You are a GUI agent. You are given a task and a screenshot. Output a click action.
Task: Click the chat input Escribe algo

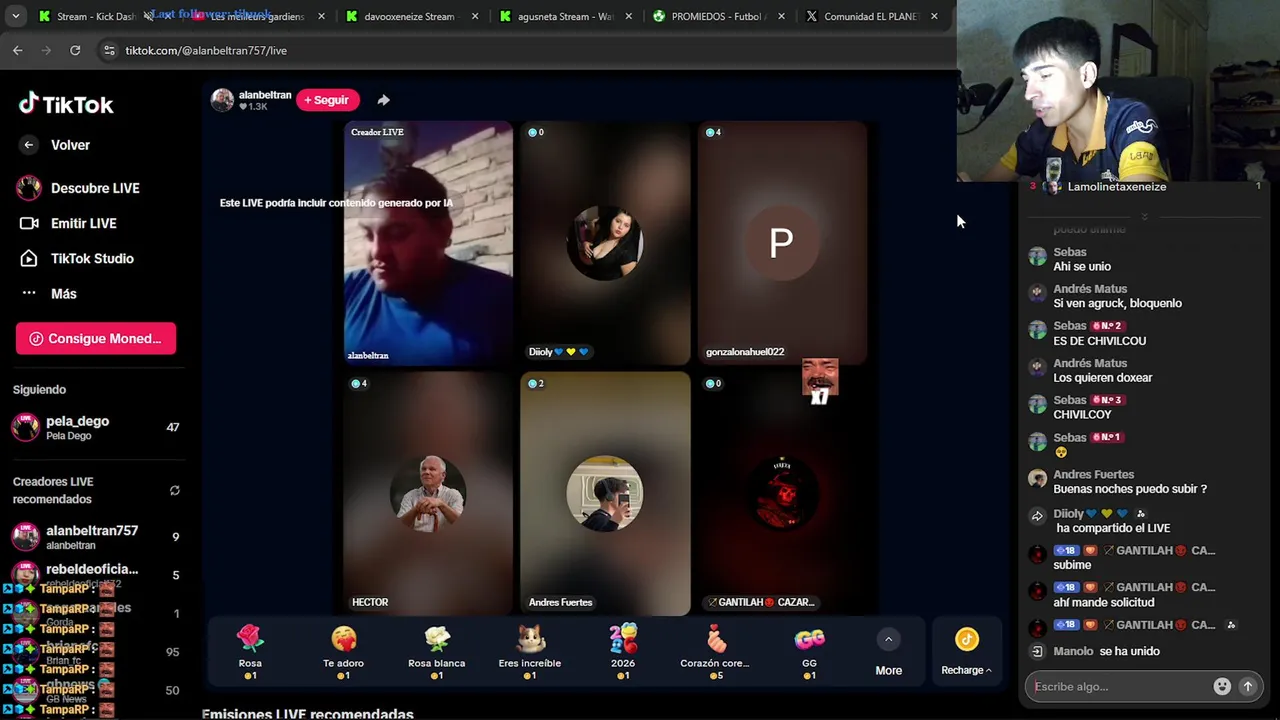[1120, 687]
